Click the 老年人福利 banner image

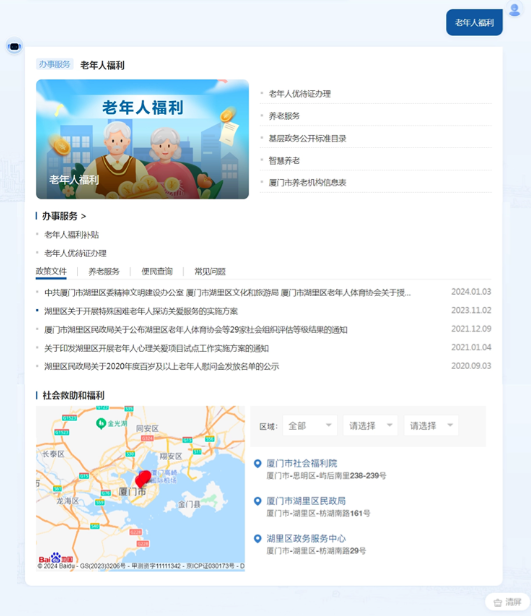tap(143, 139)
